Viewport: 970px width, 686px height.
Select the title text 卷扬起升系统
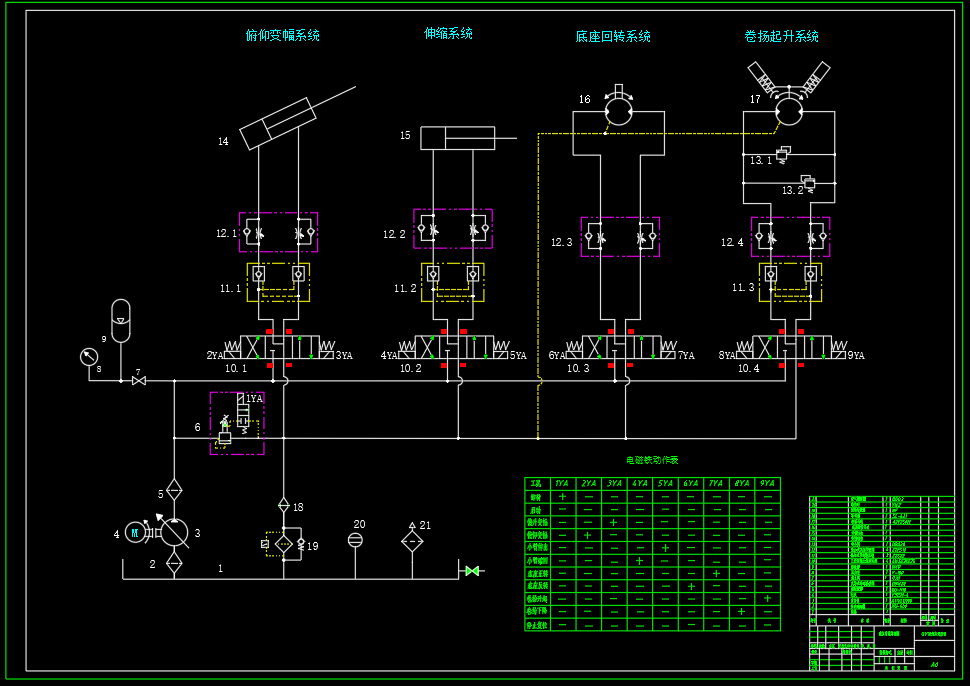(782, 36)
